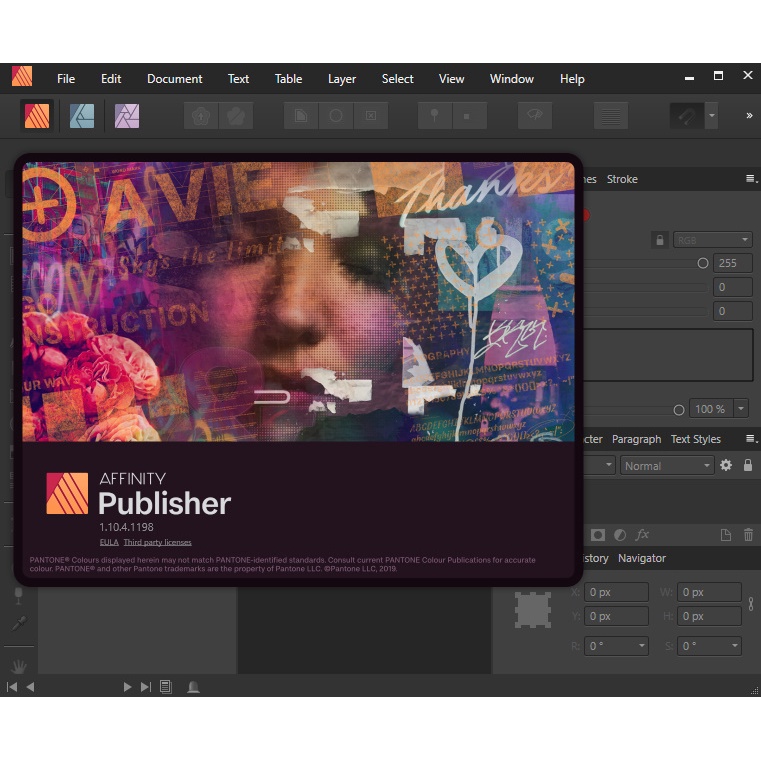
Task: Expand the Normal blend mode dropdown
Action: (666, 465)
